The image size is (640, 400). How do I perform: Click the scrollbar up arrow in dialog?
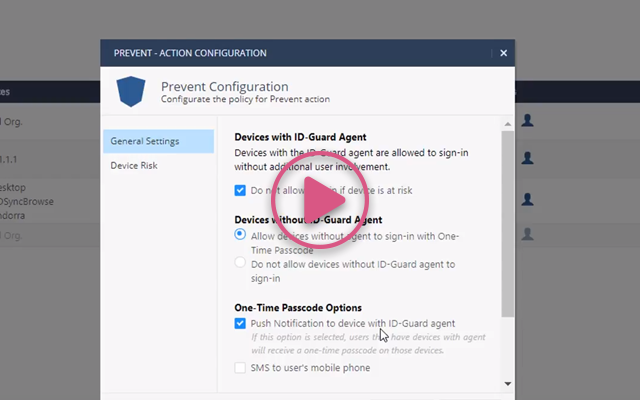(508, 124)
